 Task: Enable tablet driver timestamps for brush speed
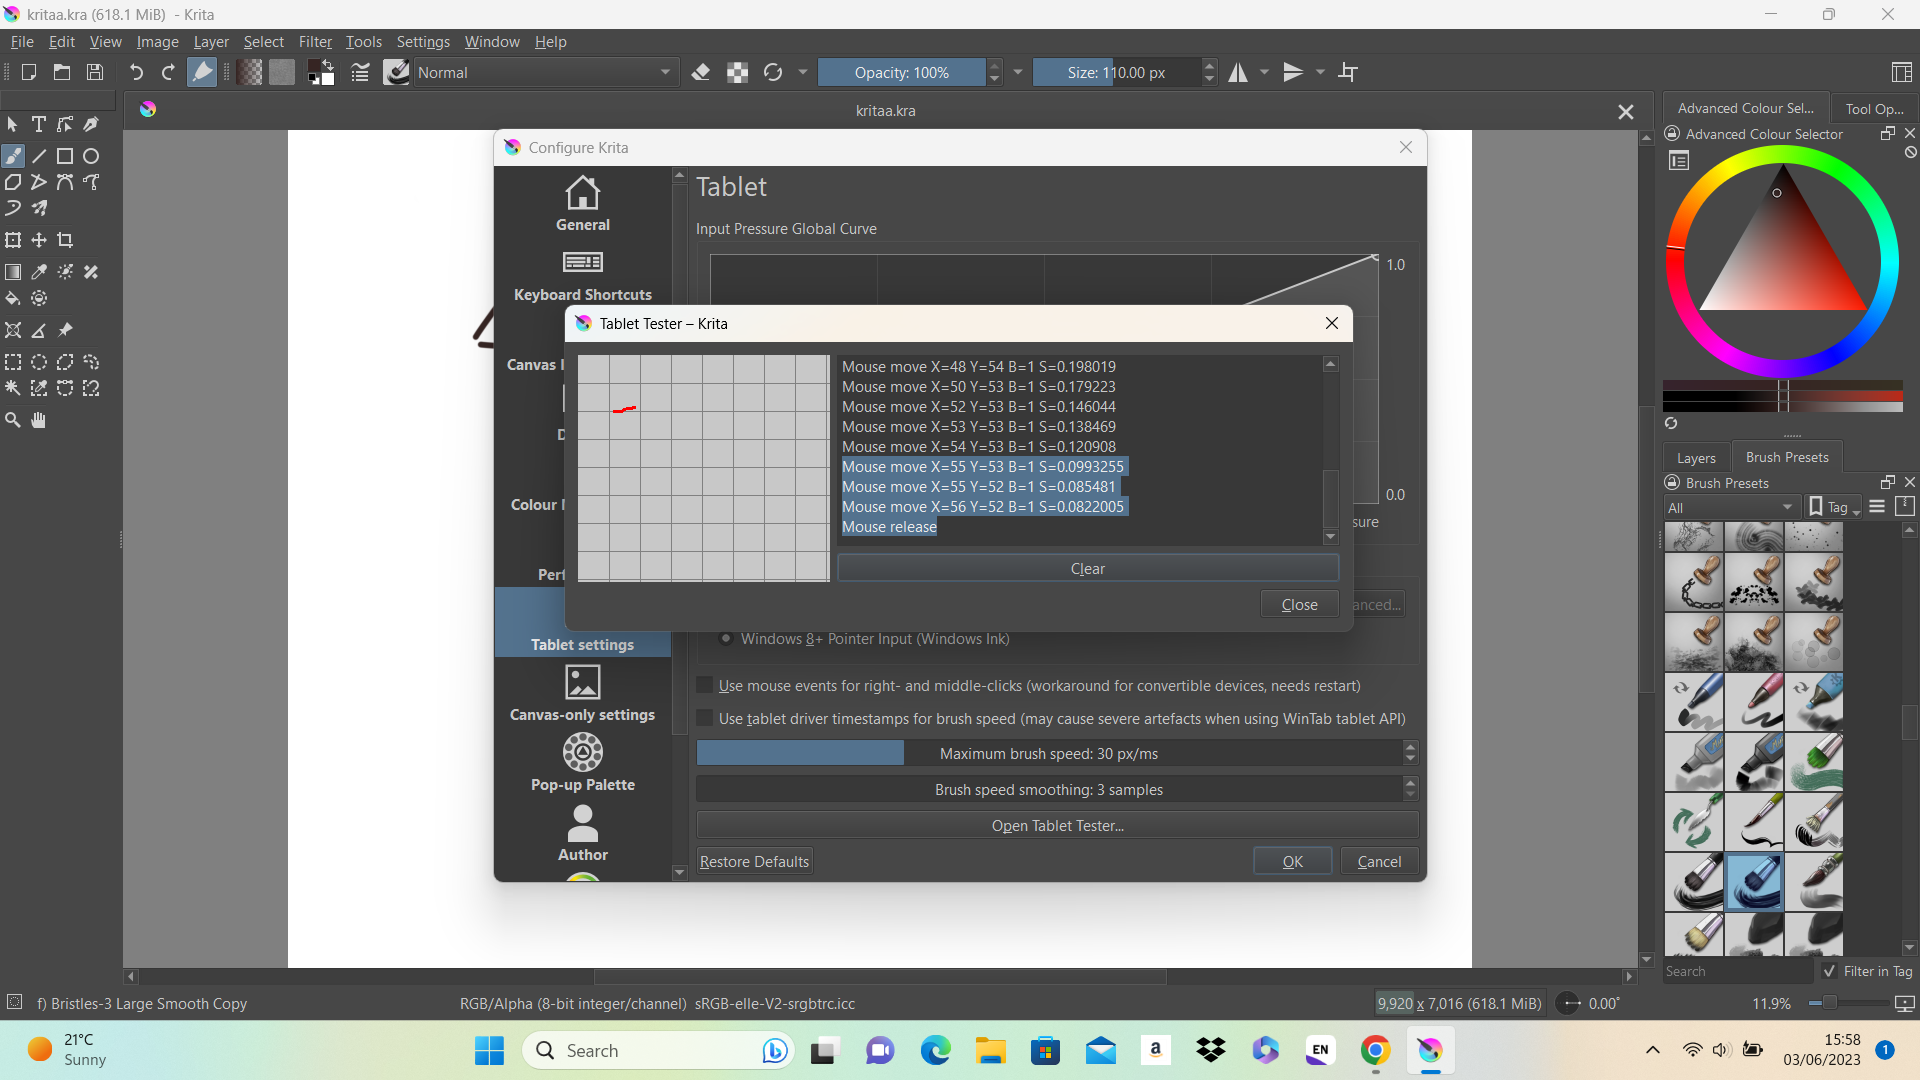[x=705, y=718]
